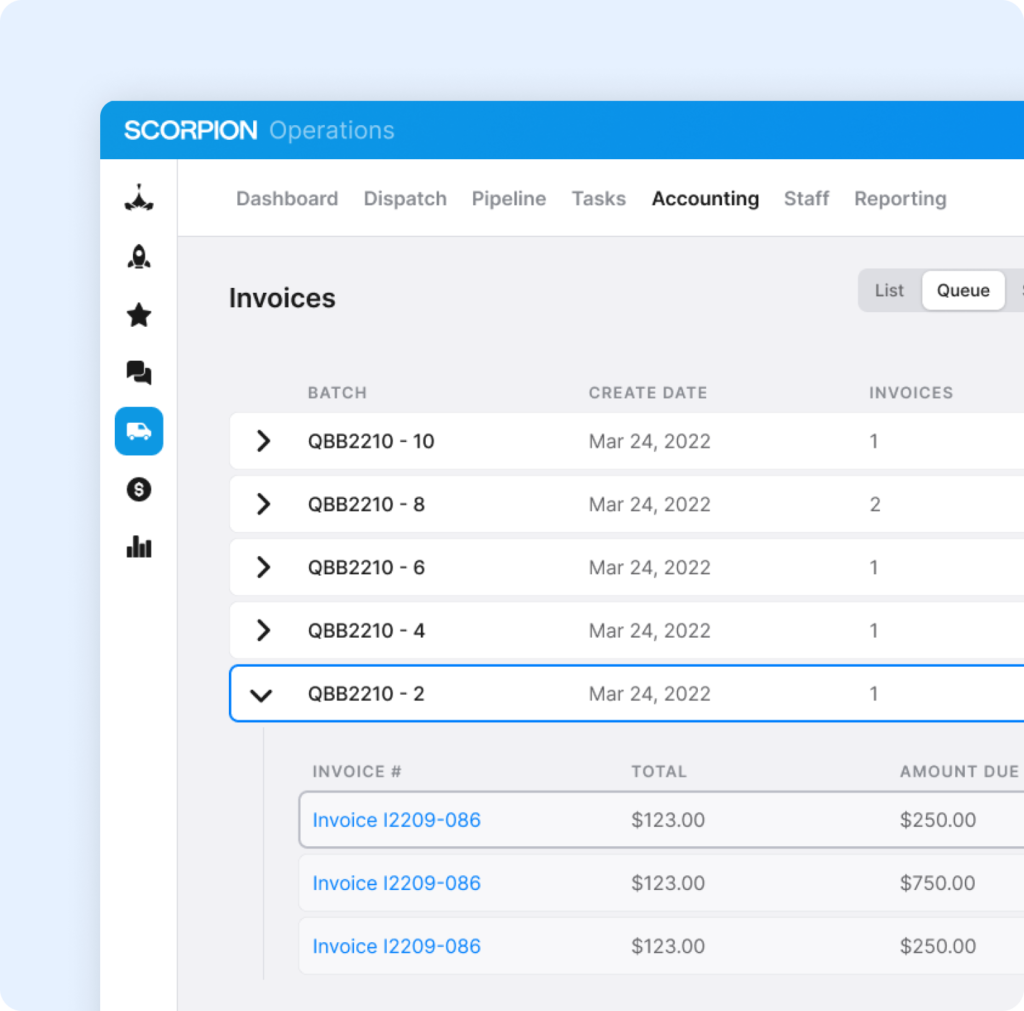Open the Staff tab

pos(807,199)
